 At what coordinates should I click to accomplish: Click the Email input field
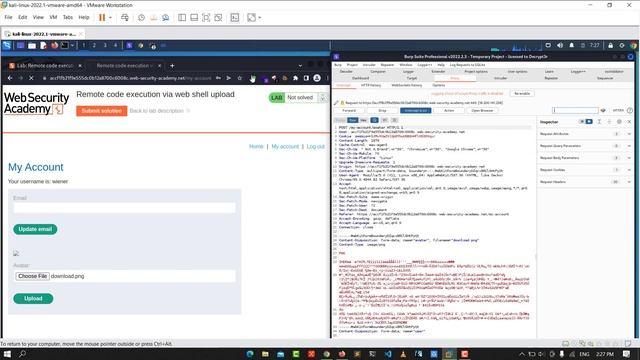pos(124,208)
